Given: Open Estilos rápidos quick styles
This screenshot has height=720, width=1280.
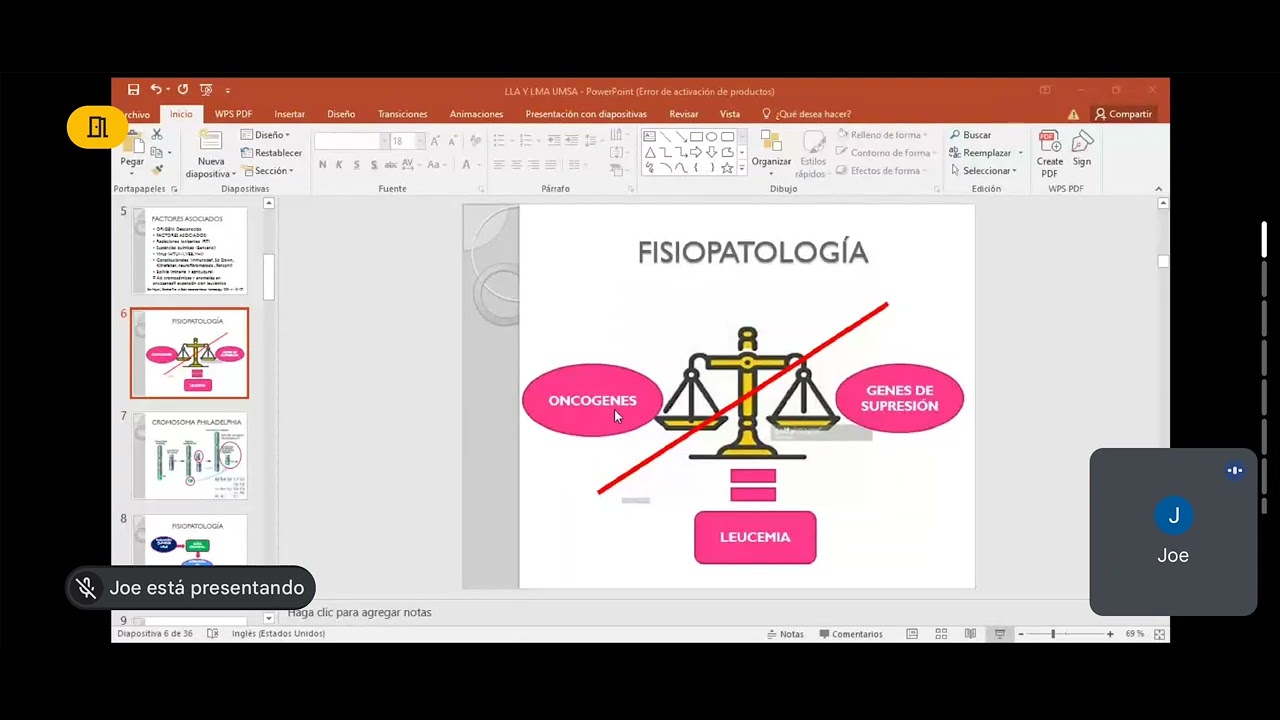Looking at the screenshot, I should click(813, 154).
